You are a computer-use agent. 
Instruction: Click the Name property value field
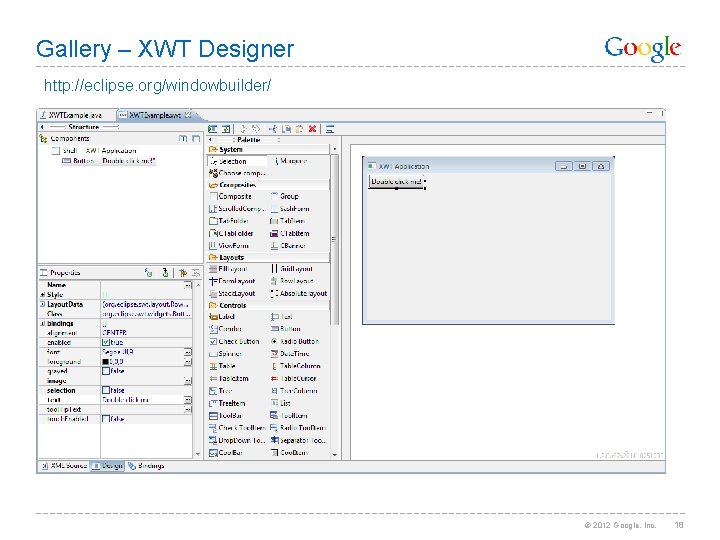pos(142,285)
